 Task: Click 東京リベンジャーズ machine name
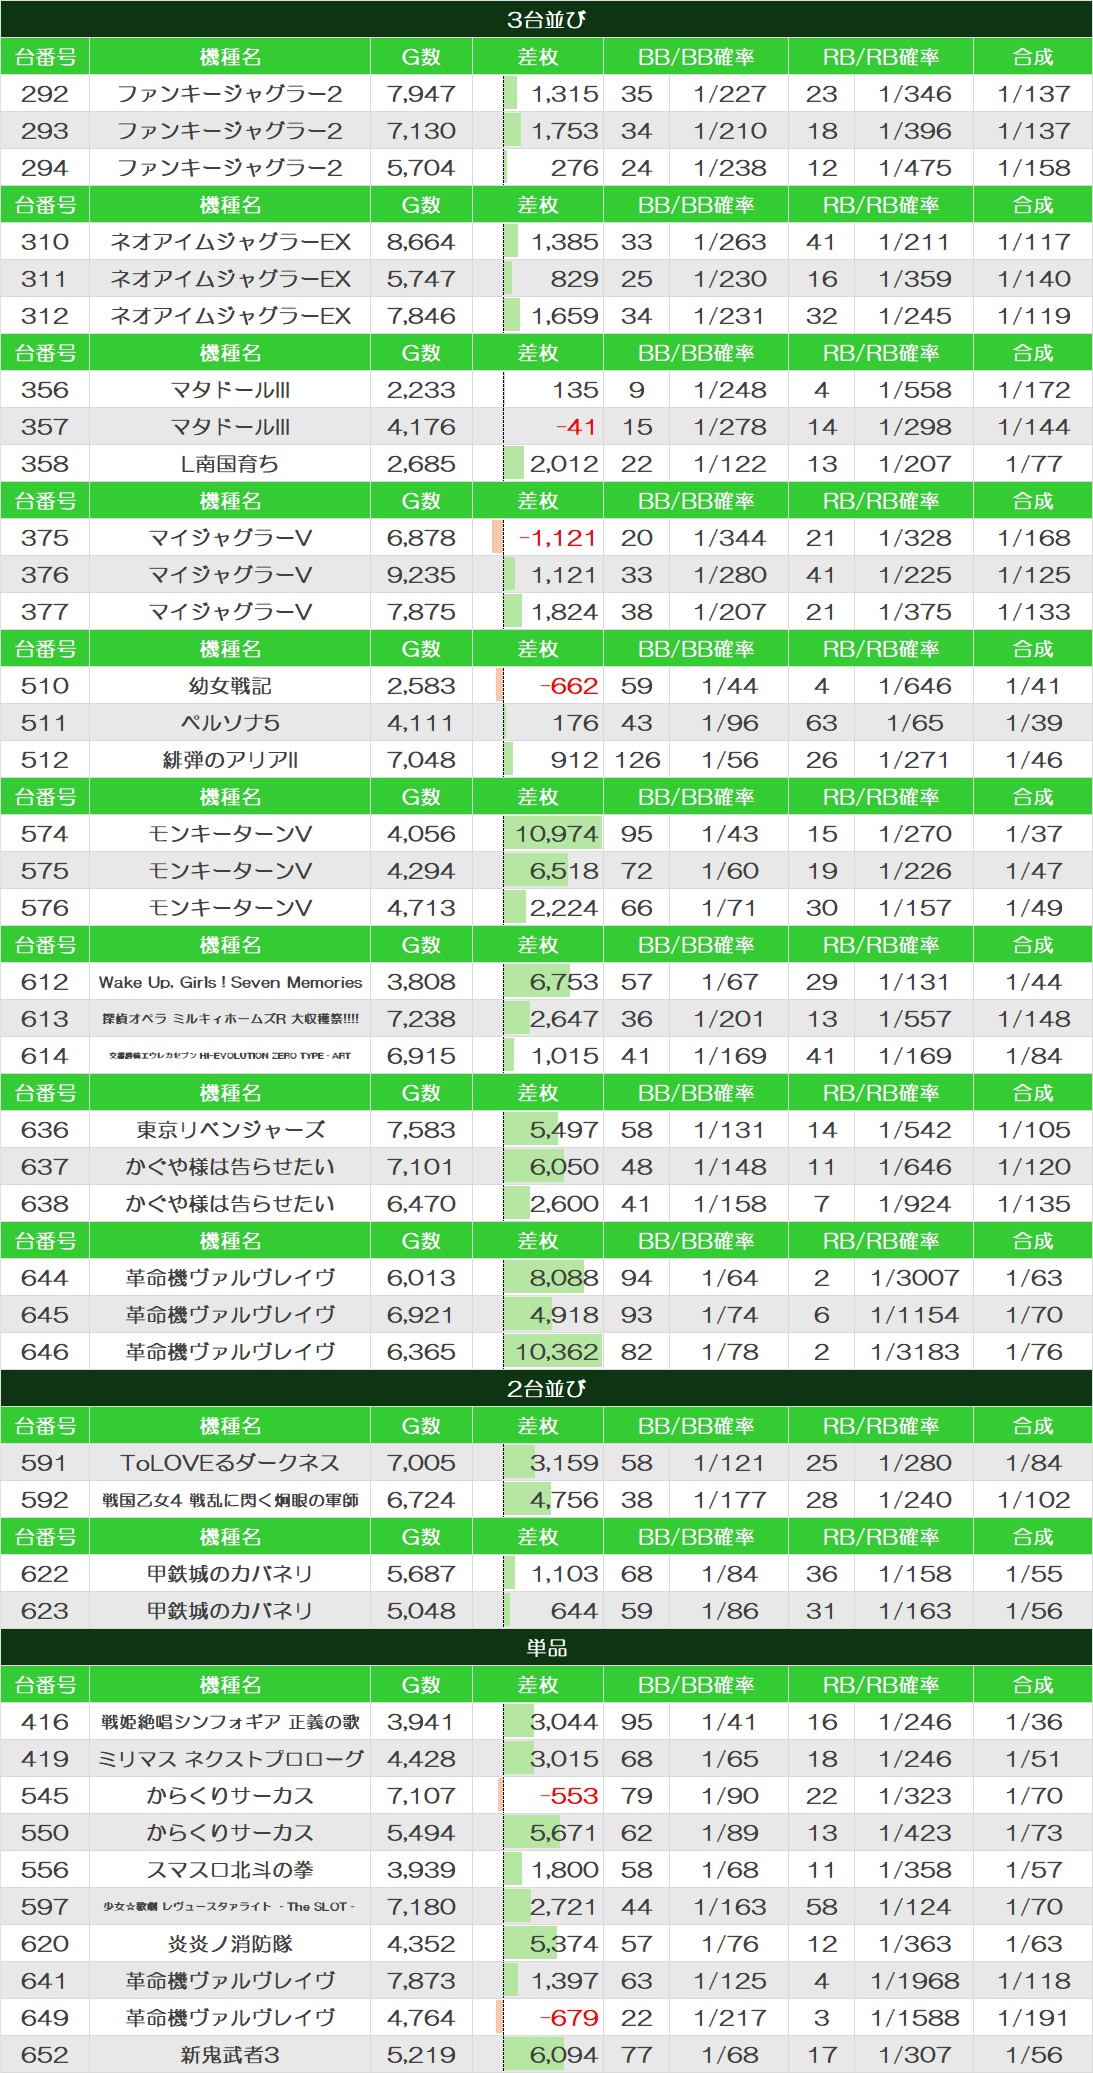(x=230, y=1130)
